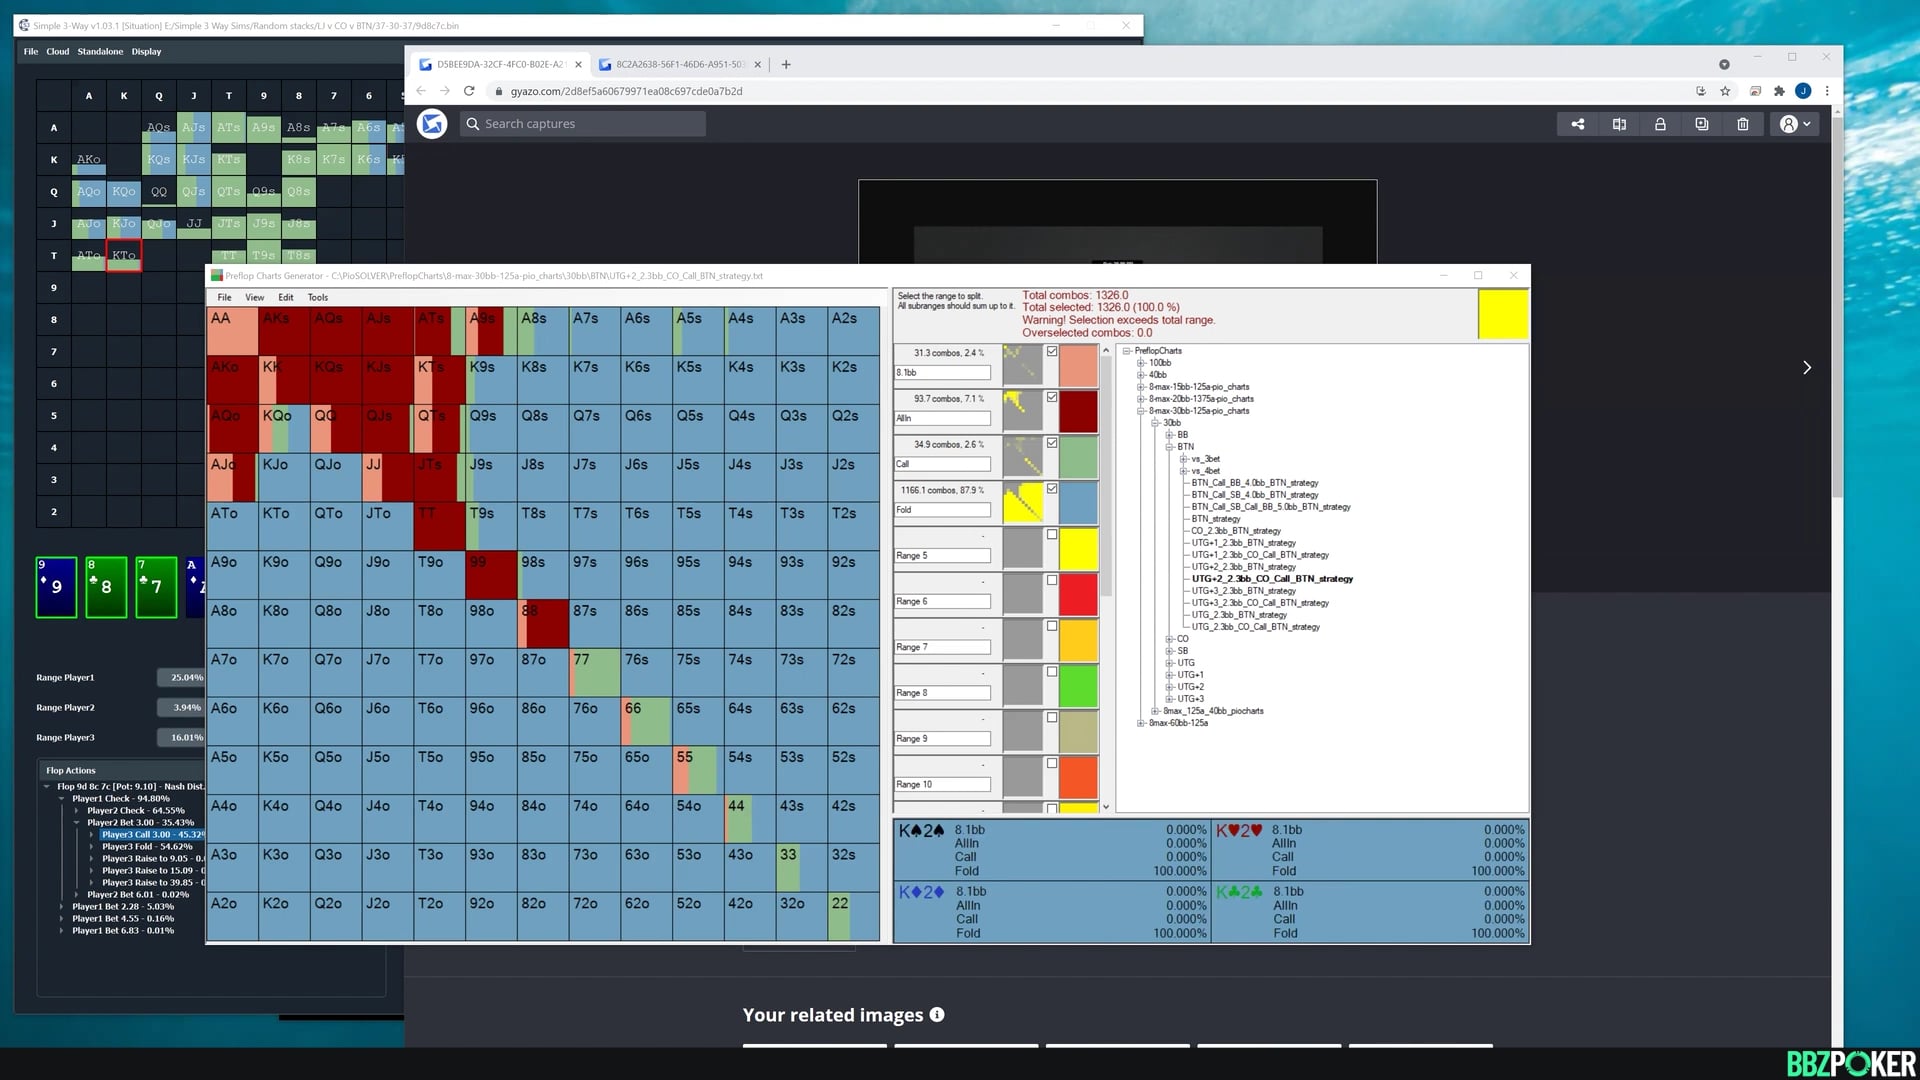Uncheck the 8.1bb range checkbox
1920x1080 pixels.
coord(1052,352)
